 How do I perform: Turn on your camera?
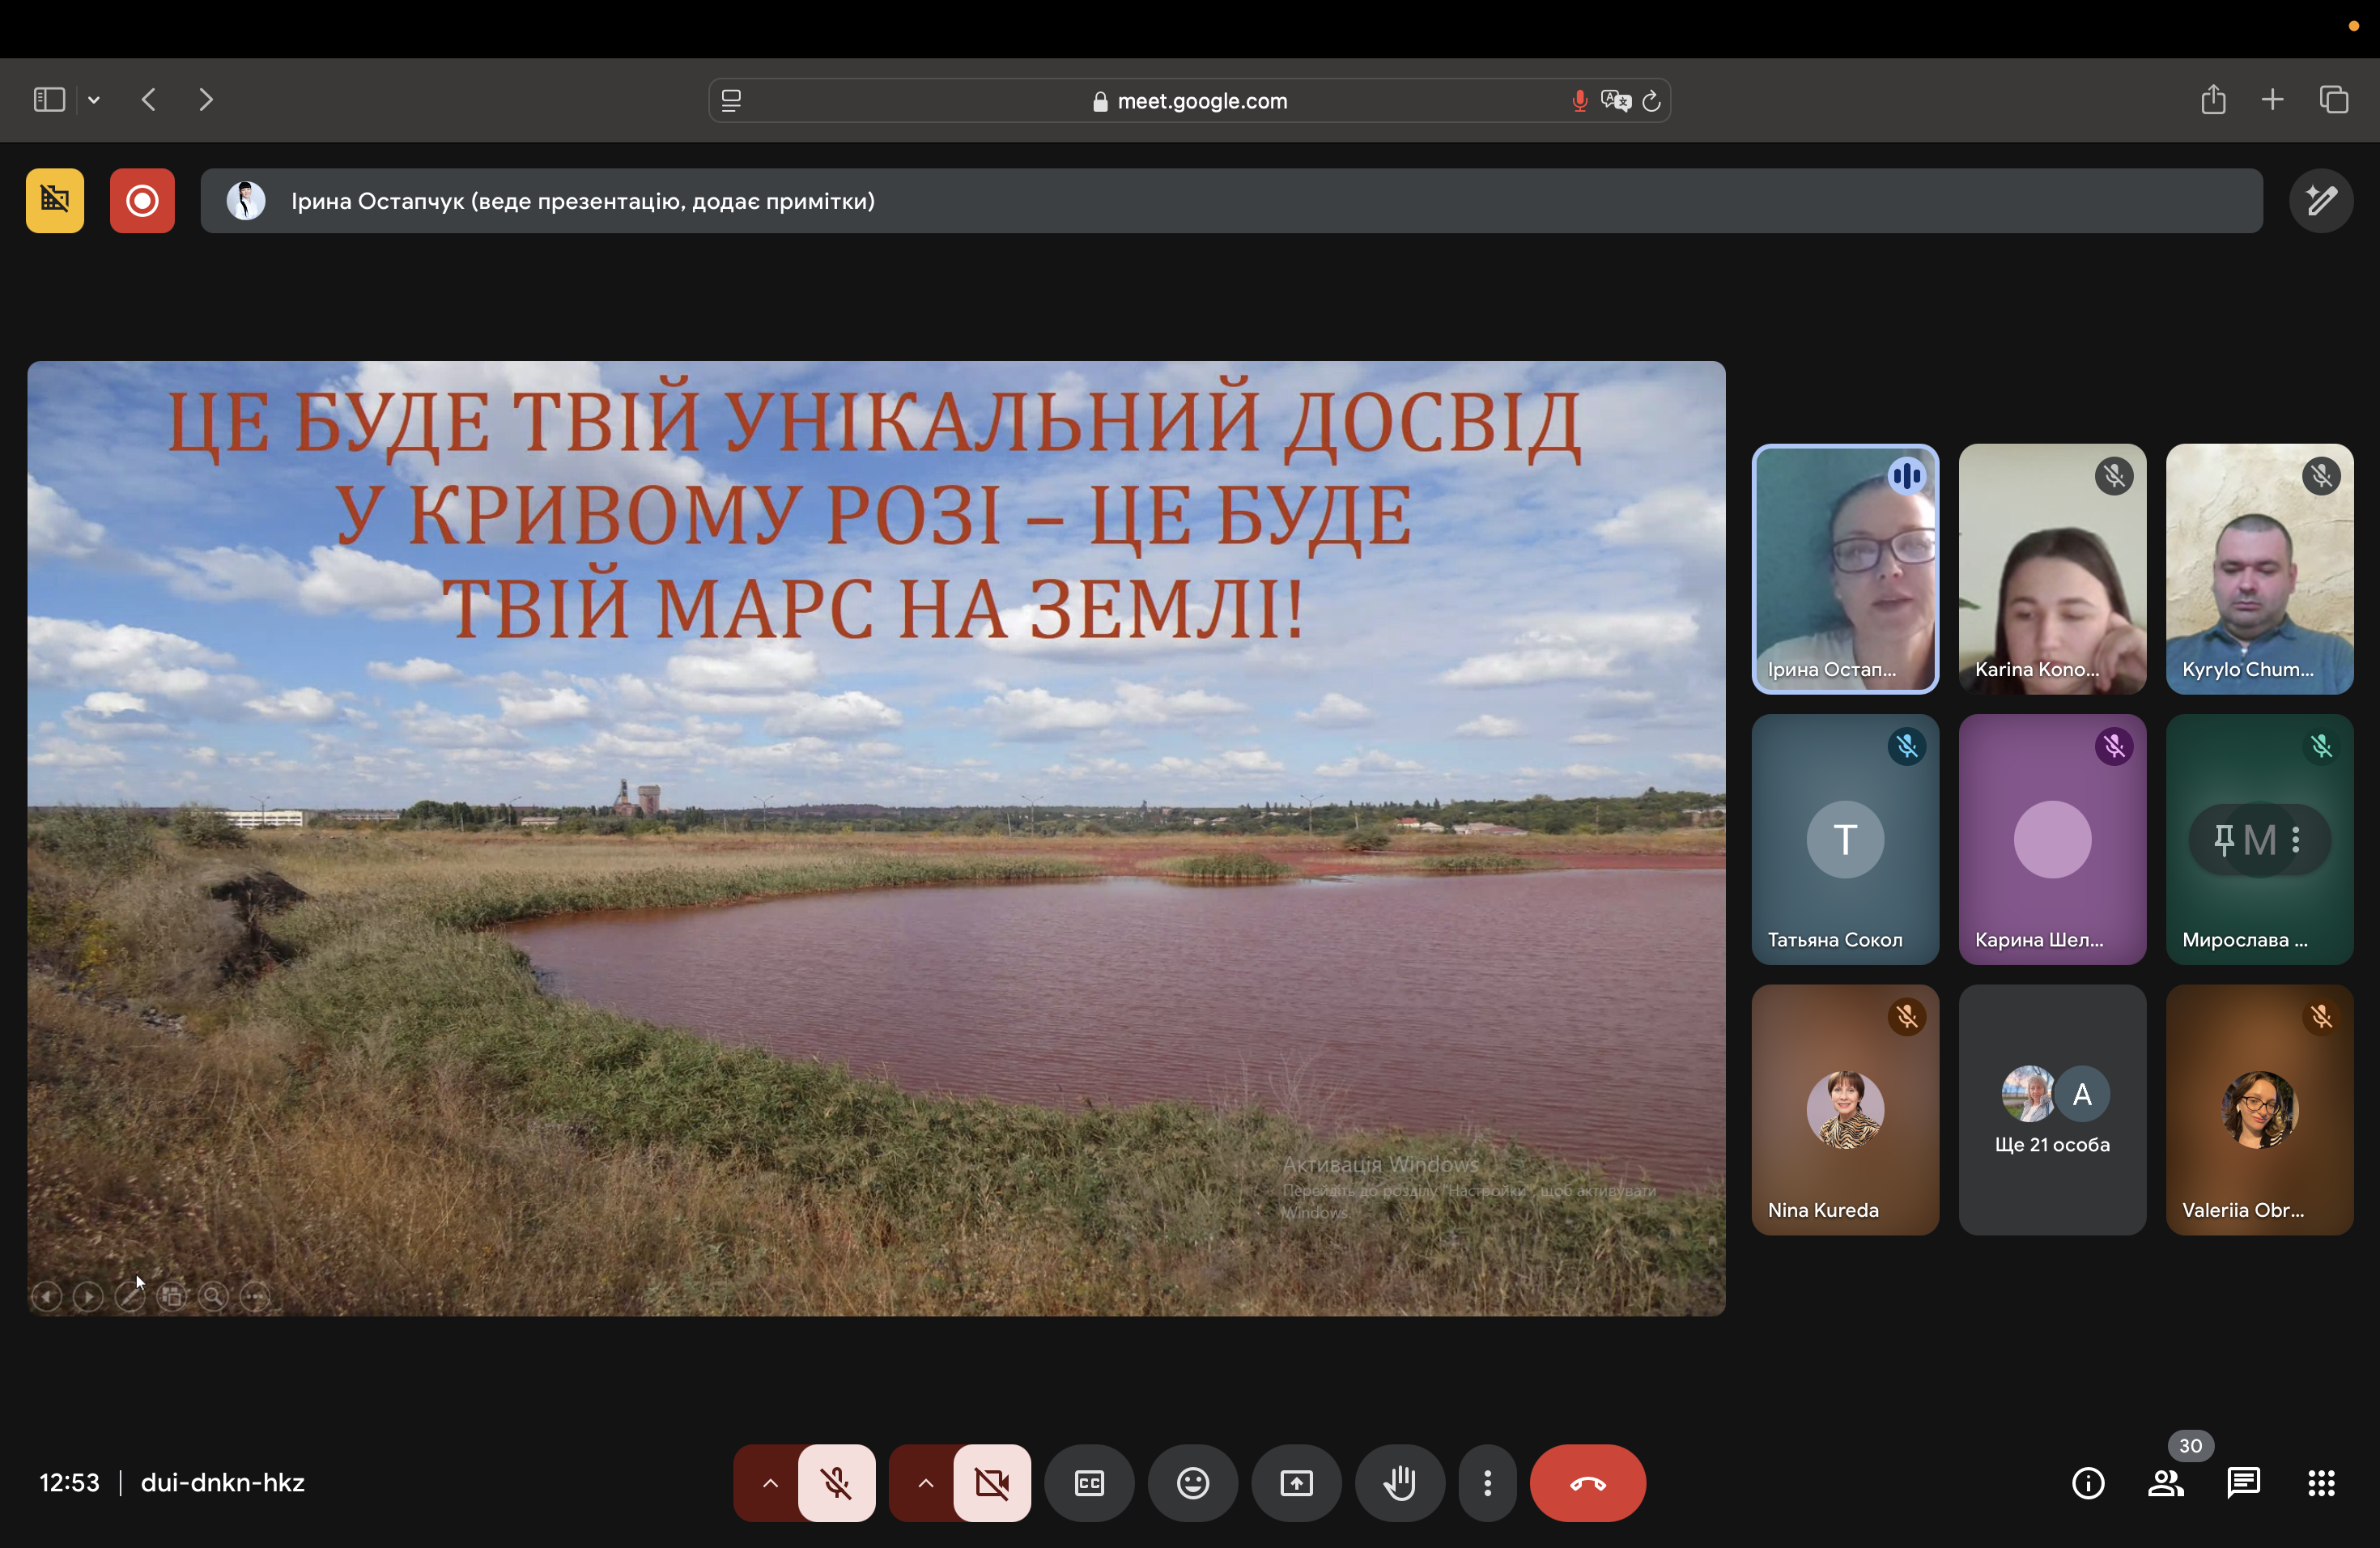click(991, 1483)
